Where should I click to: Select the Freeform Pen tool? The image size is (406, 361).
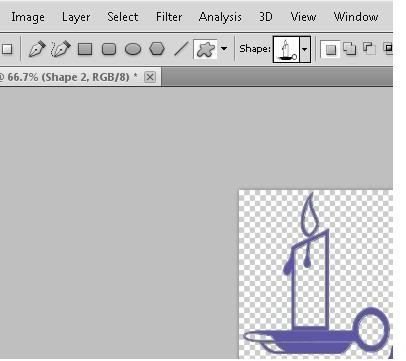(61, 49)
